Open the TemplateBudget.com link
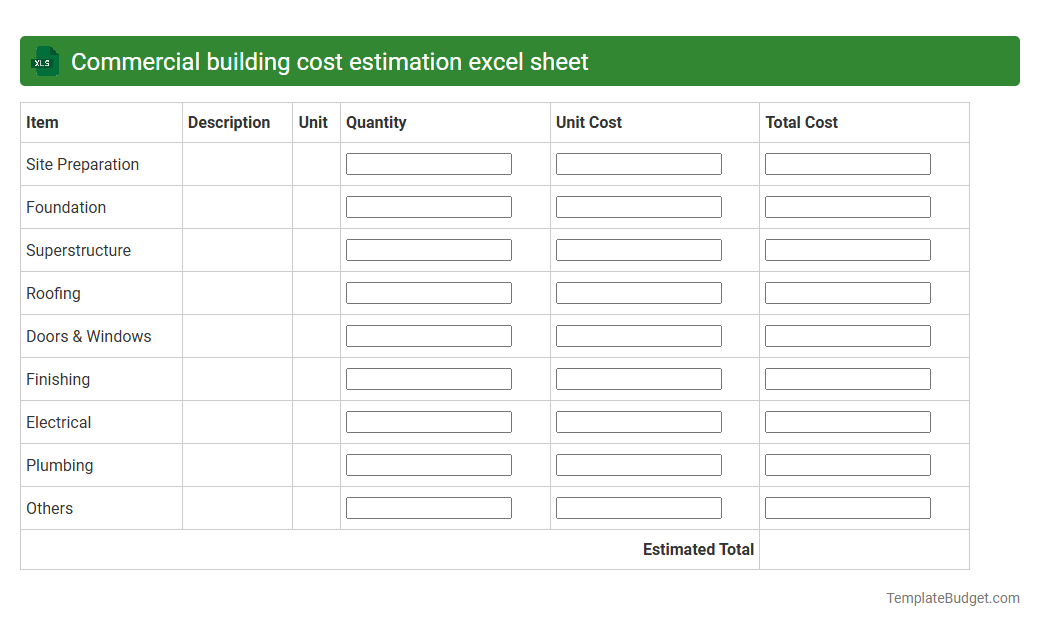This screenshot has width=1040, height=627. (952, 598)
